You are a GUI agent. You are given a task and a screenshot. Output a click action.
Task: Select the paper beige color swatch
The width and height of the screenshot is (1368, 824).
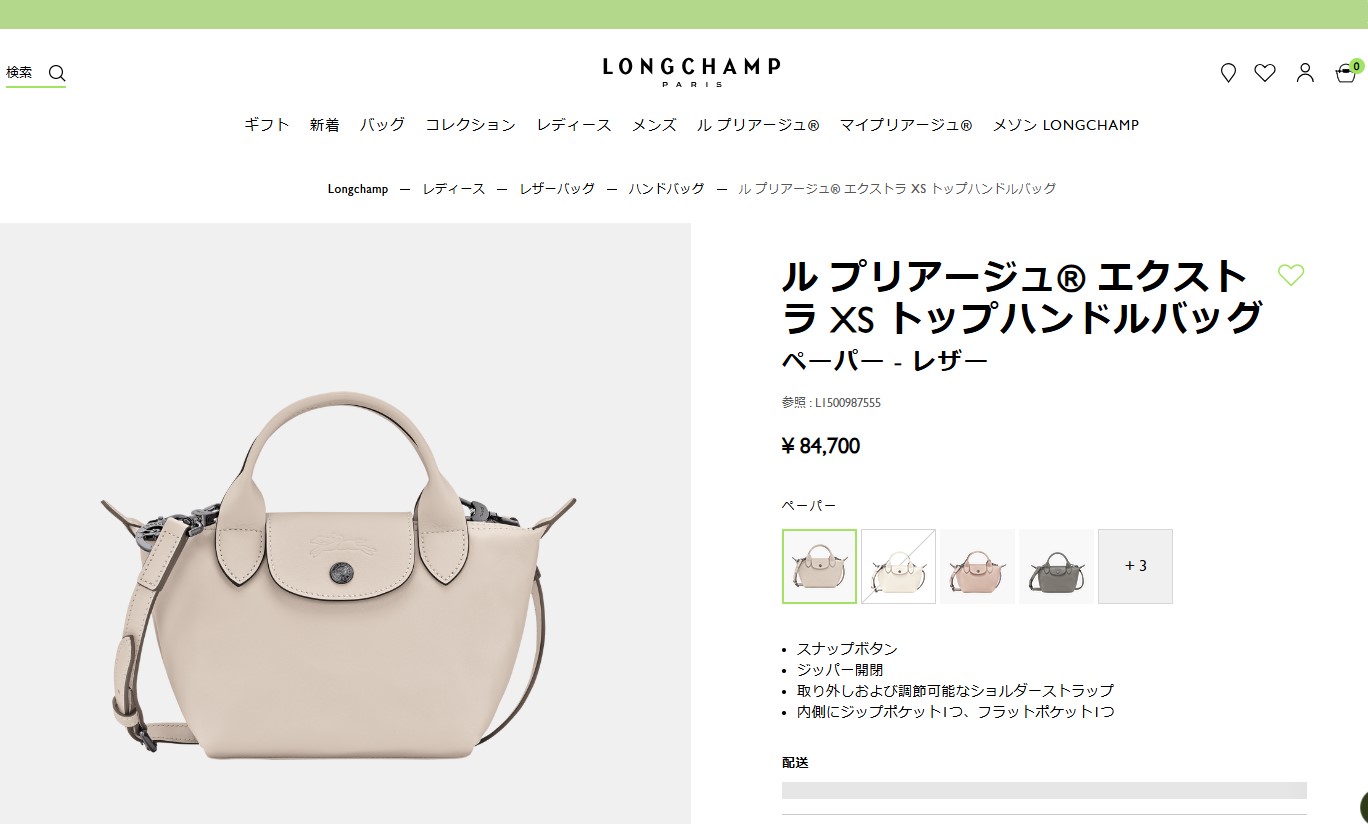click(x=819, y=566)
